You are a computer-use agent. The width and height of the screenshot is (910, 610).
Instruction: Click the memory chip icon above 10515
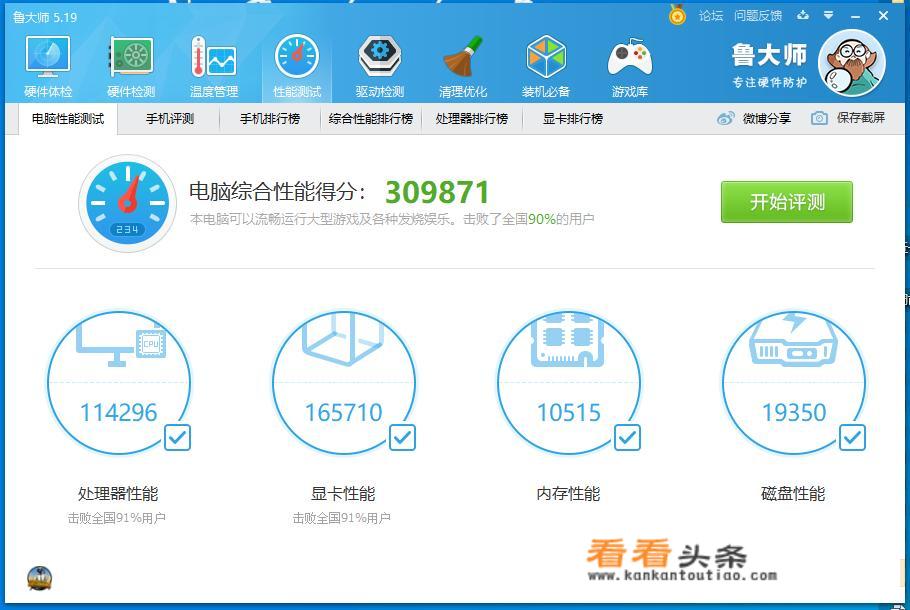[x=568, y=340]
